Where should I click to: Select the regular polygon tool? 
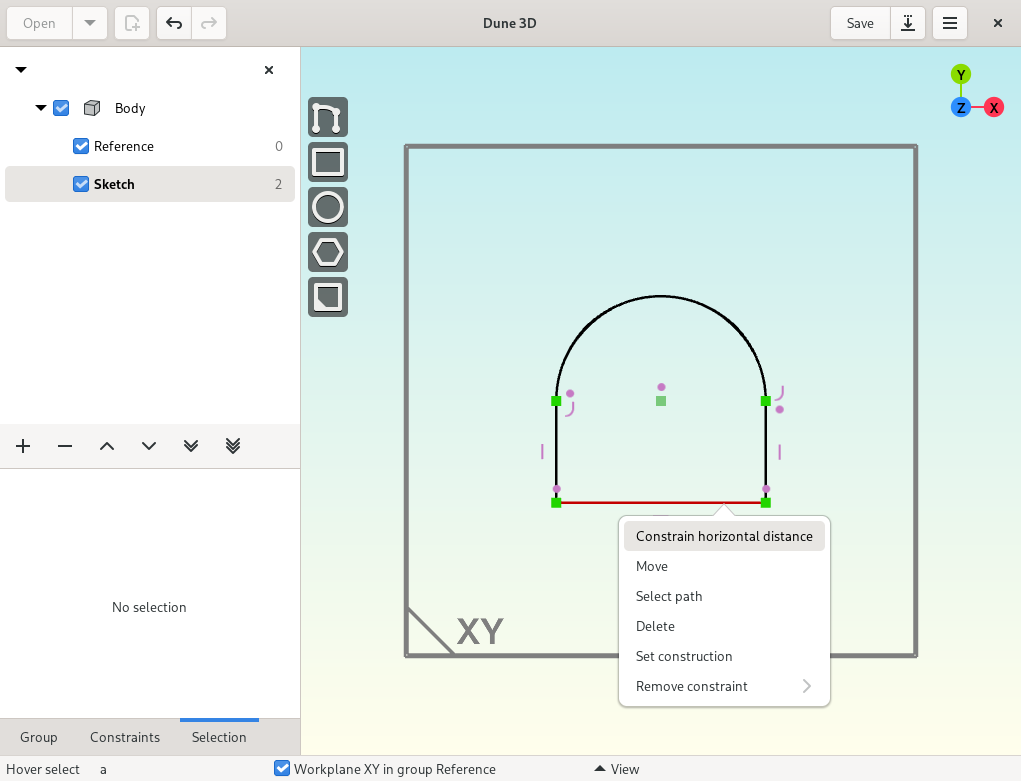tap(328, 252)
